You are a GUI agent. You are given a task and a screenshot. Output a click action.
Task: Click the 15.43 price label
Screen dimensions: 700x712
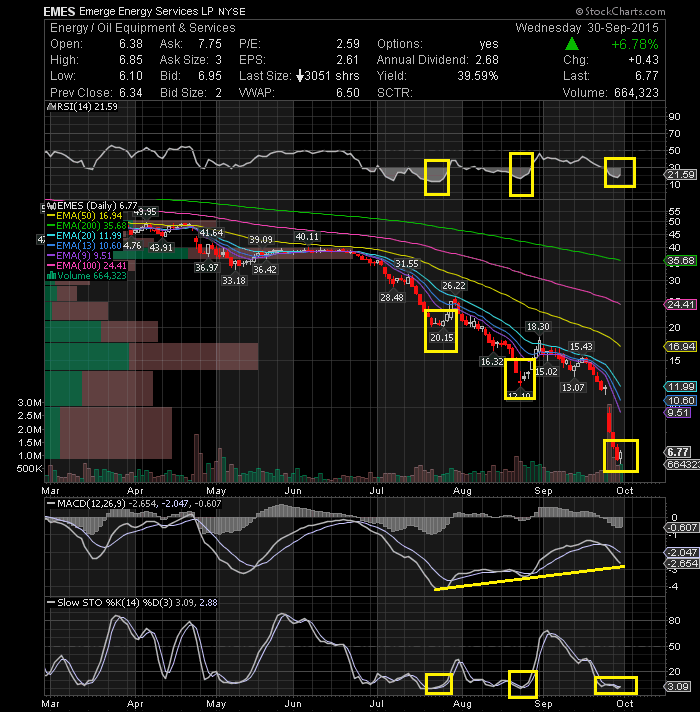581,346
